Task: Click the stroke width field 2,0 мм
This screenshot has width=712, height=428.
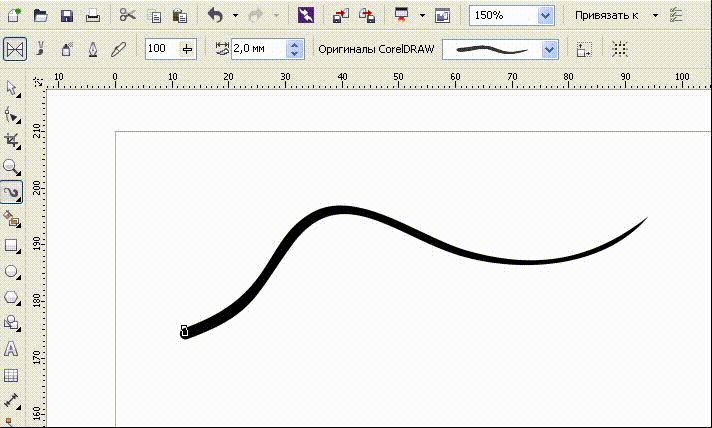Action: [x=259, y=49]
